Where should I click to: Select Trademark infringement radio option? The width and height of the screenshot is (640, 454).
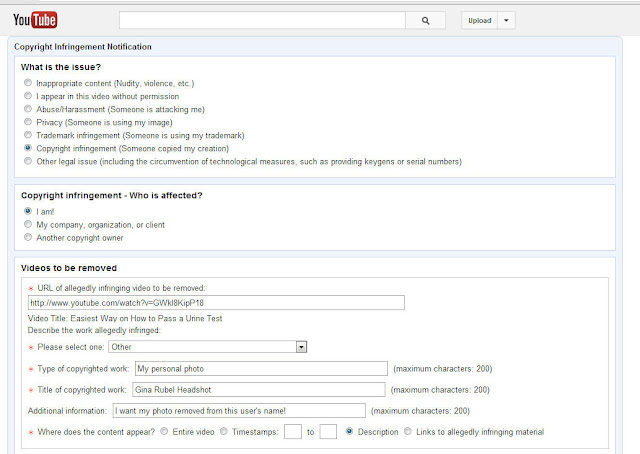(28, 135)
